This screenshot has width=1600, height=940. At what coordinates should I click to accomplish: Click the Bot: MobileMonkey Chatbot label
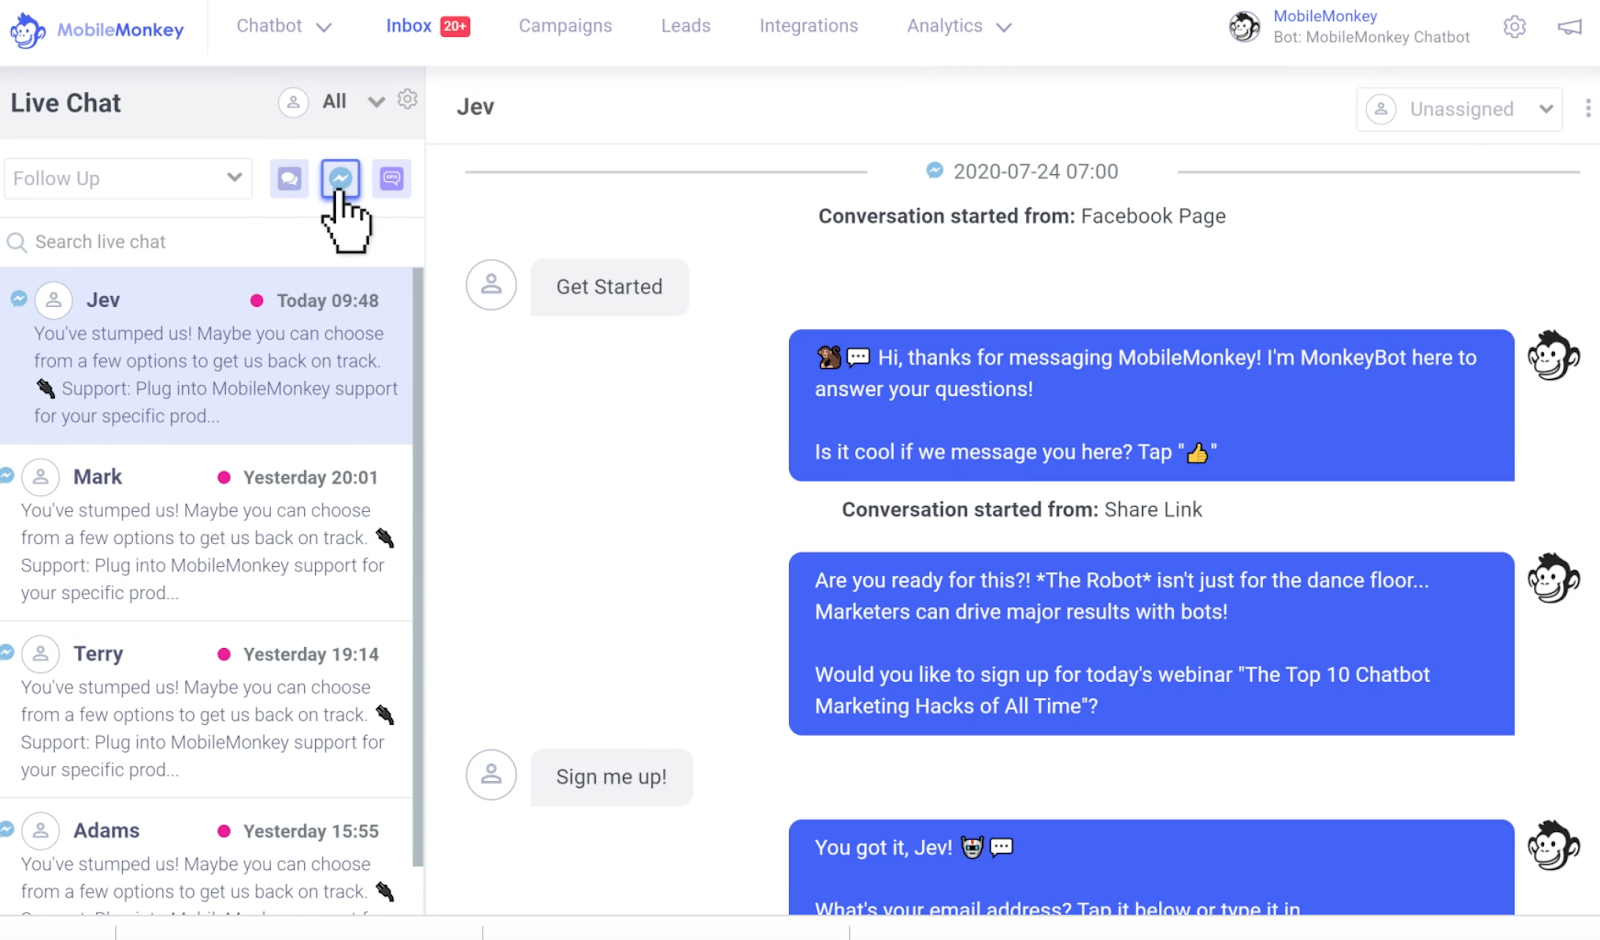pos(1372,38)
